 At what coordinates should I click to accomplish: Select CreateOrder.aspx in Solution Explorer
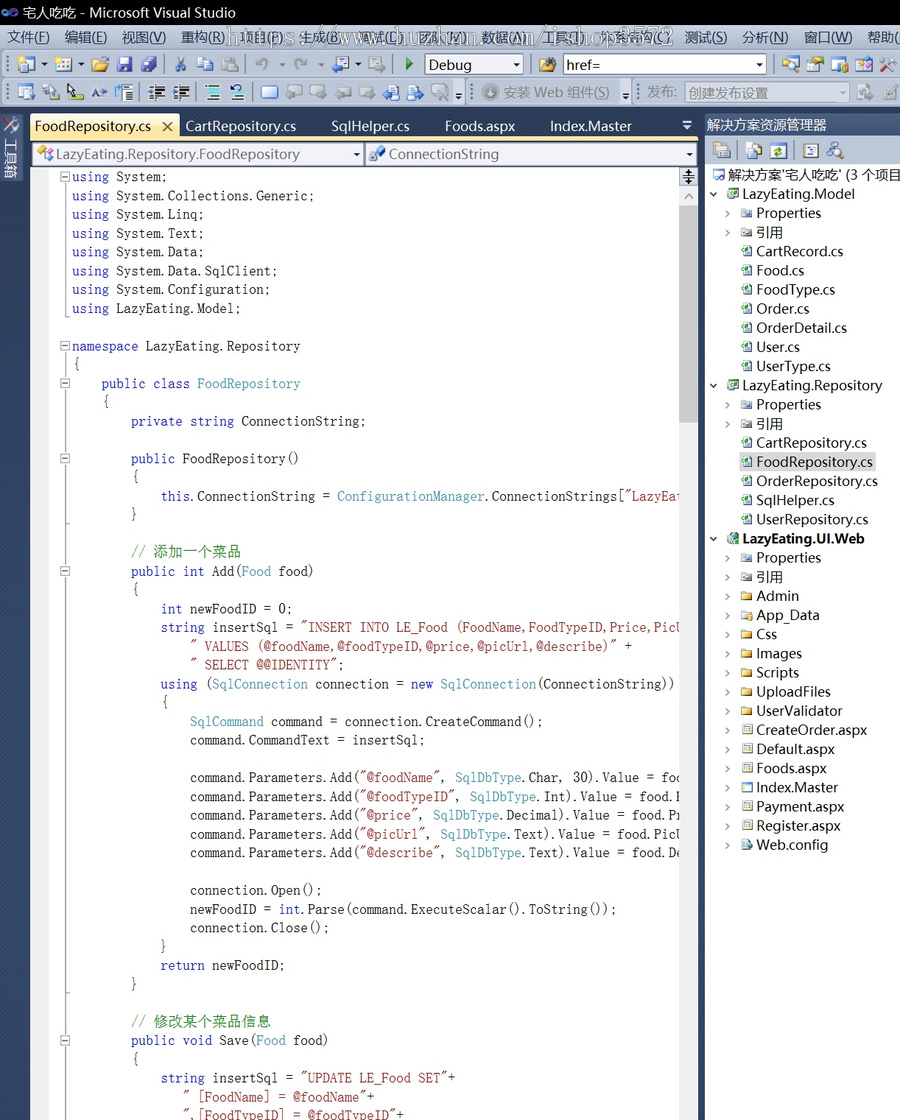(811, 730)
